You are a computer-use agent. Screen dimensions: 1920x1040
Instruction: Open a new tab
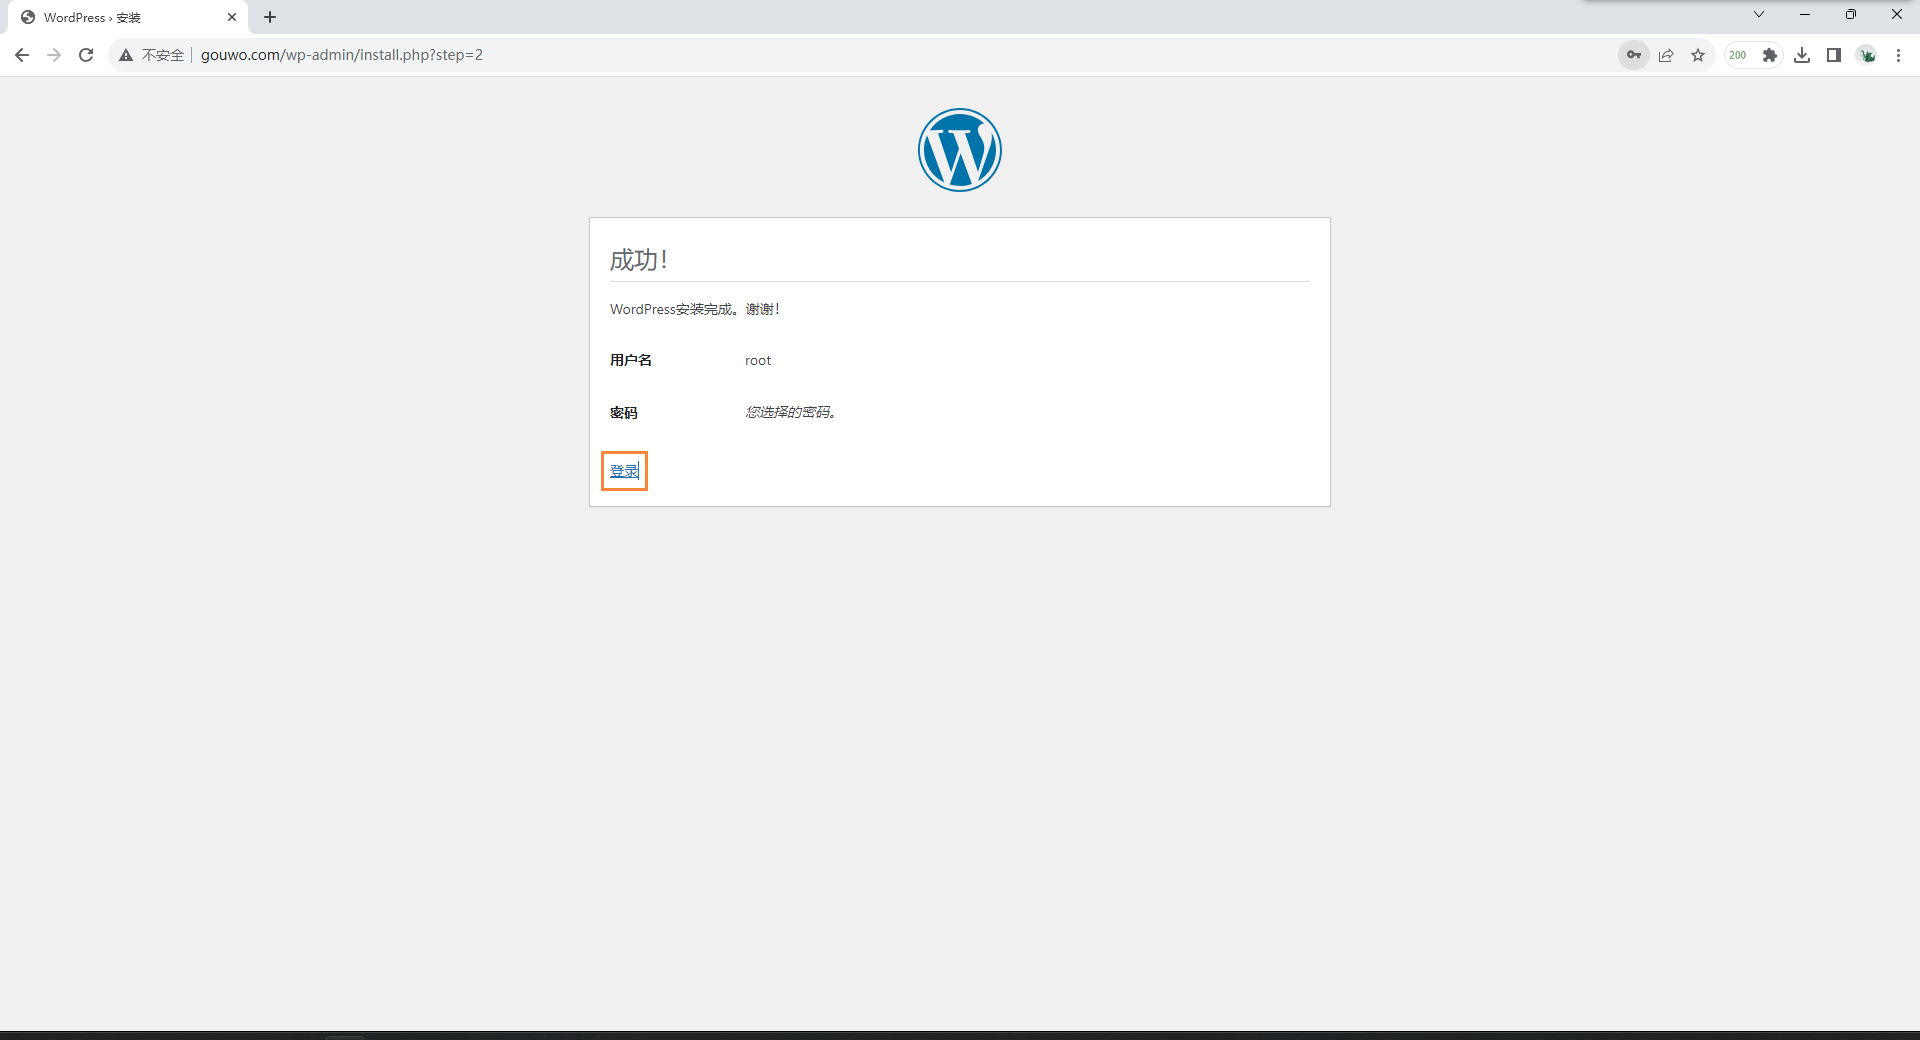coord(270,17)
